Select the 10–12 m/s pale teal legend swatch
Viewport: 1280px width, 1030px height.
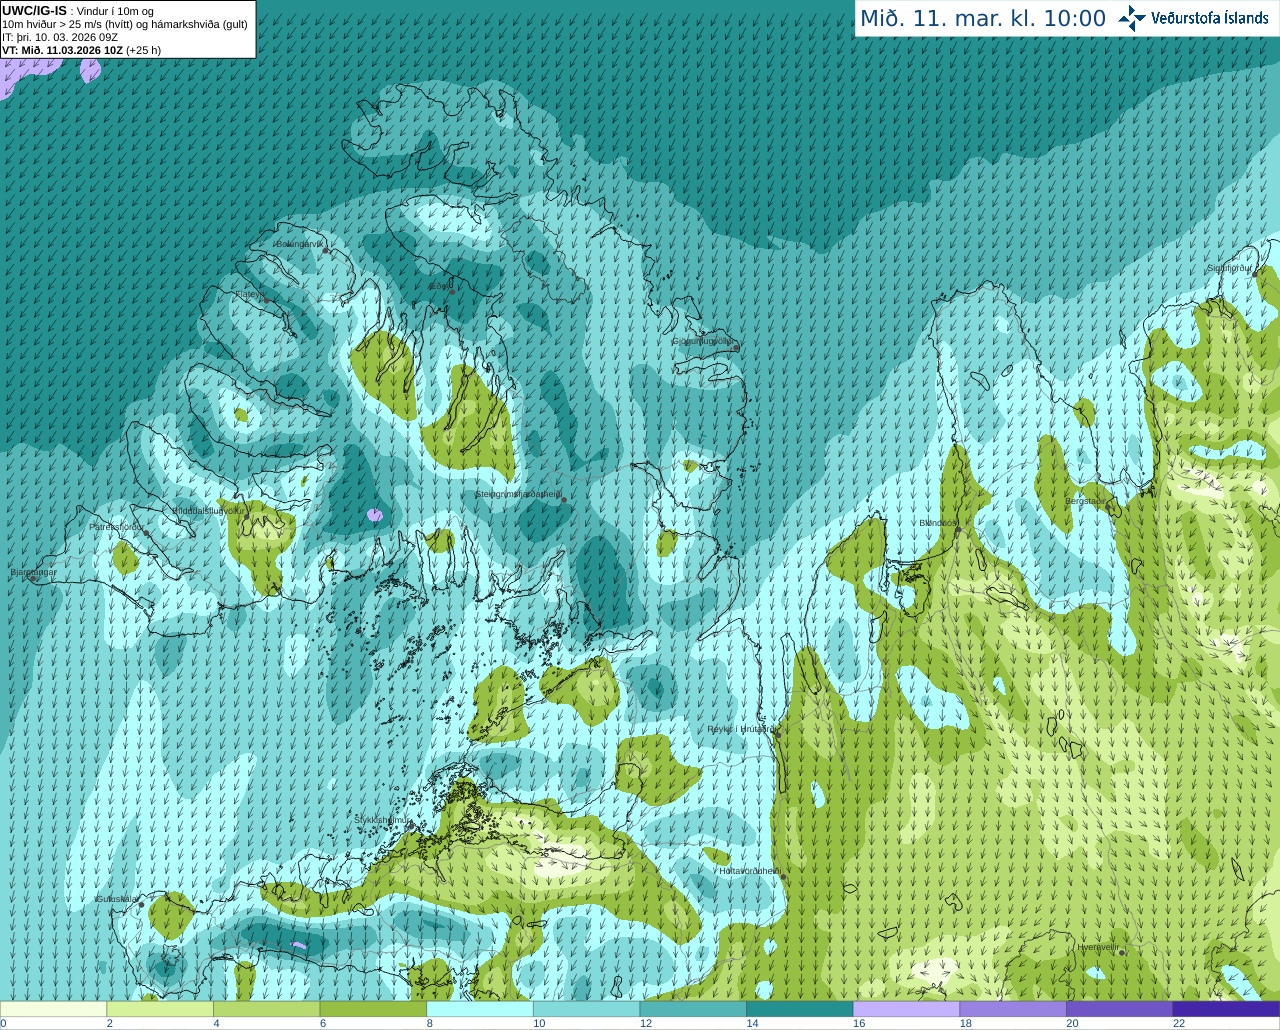[586, 1009]
